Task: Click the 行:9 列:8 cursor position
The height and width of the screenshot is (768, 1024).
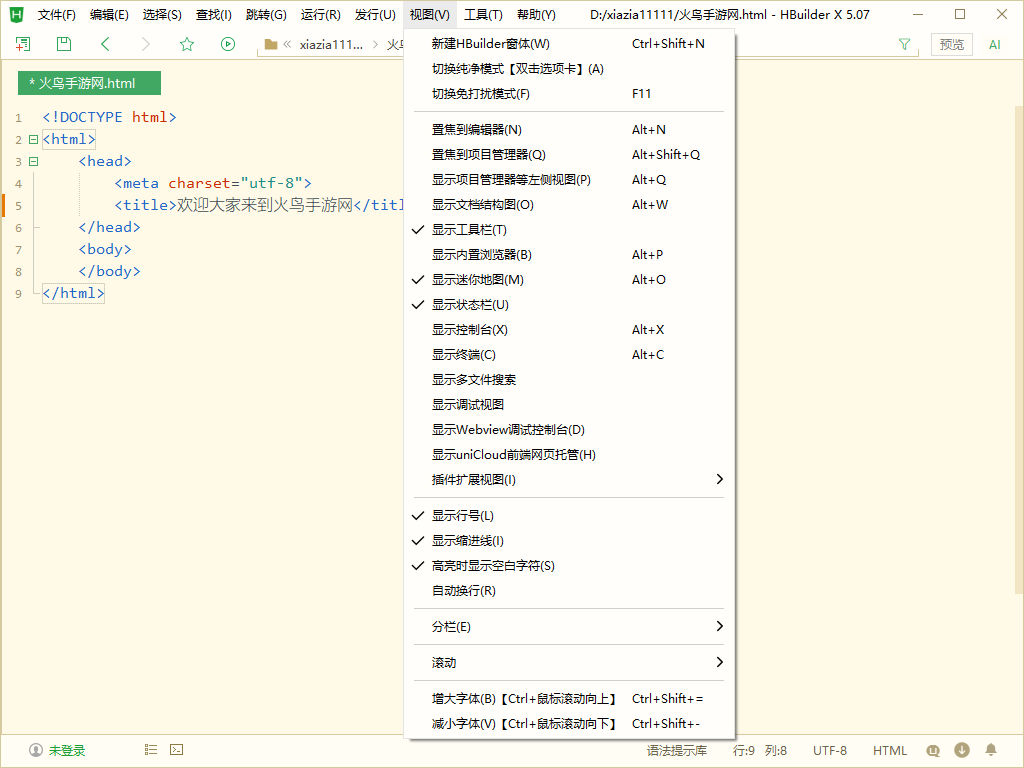Action: 760,750
